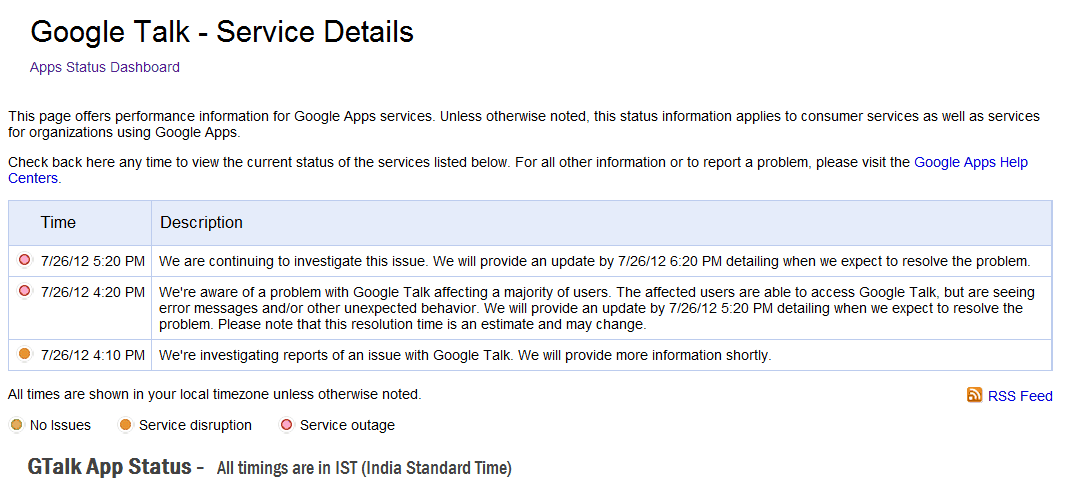Click the red outage icon for 5:20 PM

25,260
